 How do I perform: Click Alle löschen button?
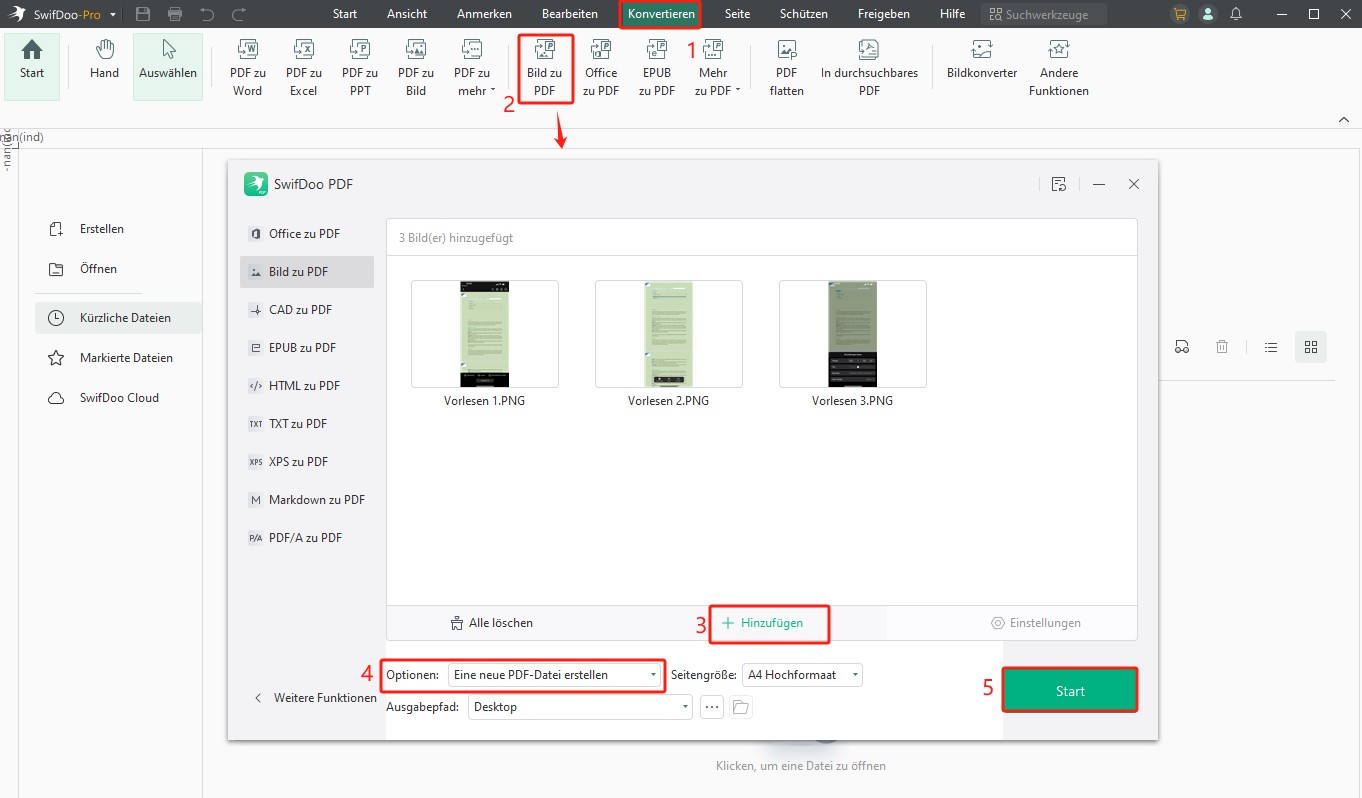point(492,623)
